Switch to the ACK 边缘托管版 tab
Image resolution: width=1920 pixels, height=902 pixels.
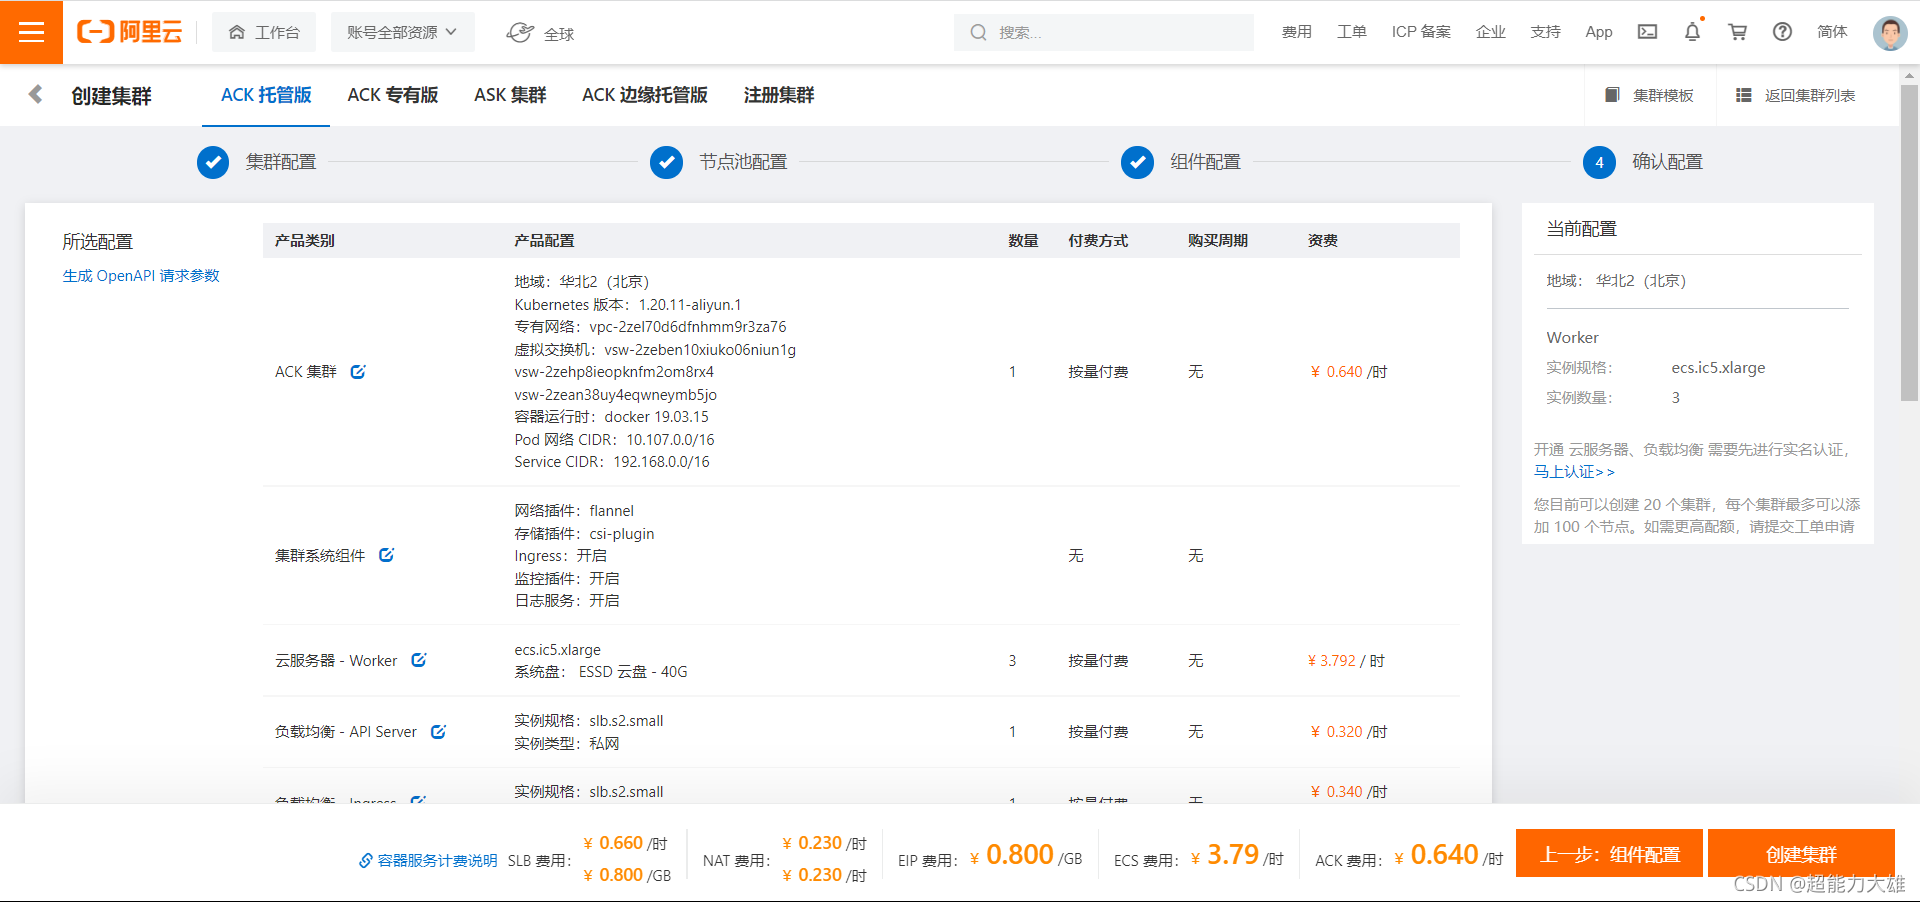645,95
